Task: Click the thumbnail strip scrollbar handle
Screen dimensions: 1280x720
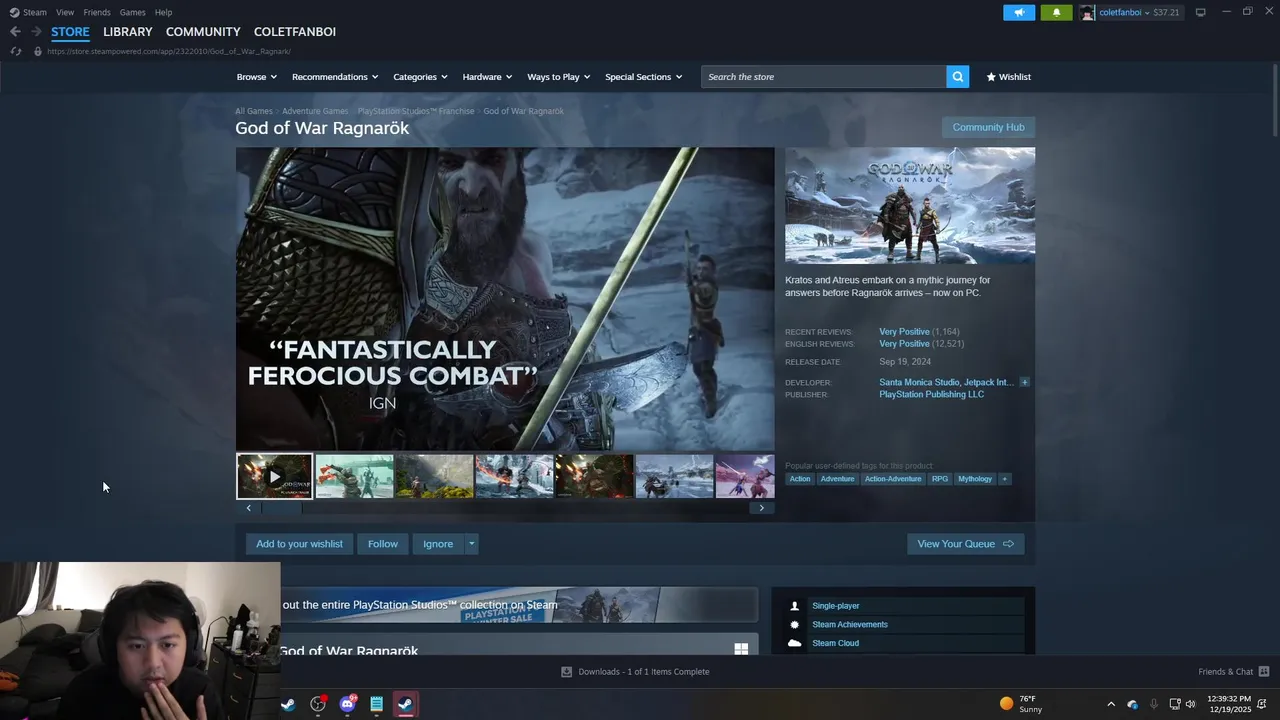Action: coord(281,508)
